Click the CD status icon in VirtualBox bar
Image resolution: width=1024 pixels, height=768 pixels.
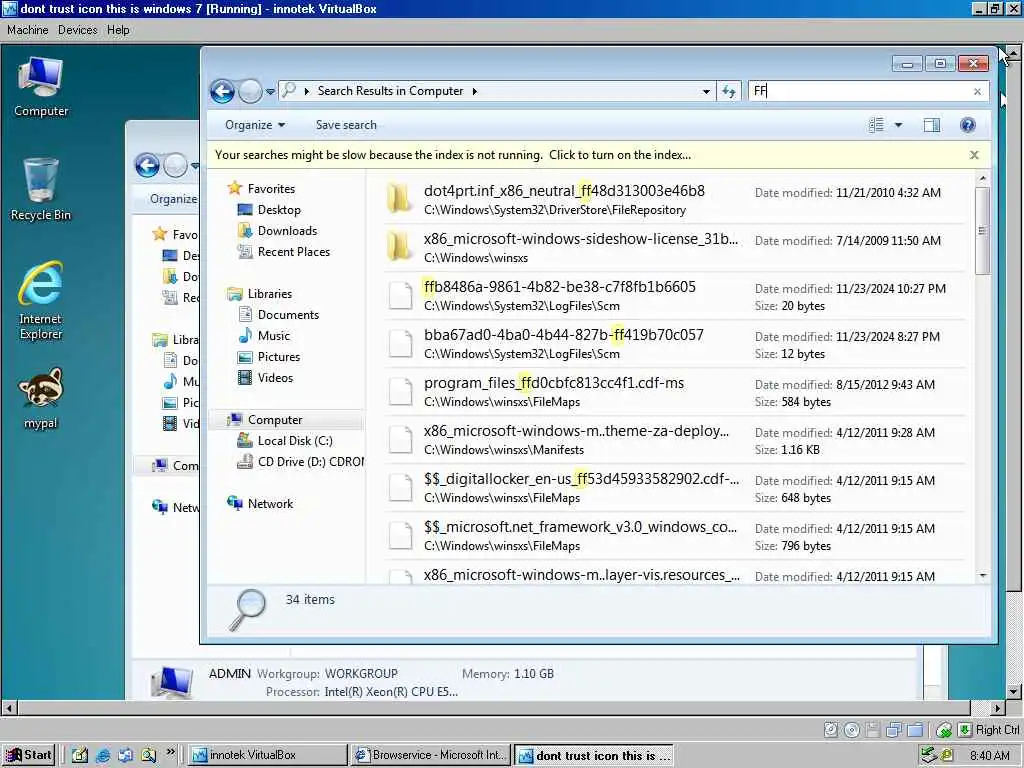click(x=852, y=729)
